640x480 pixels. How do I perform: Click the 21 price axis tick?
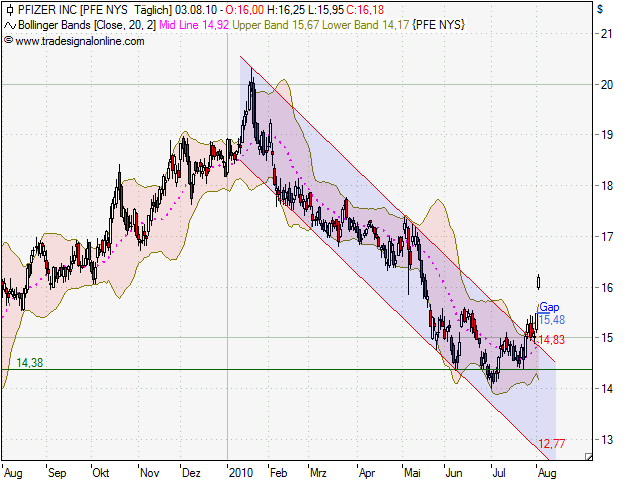click(x=607, y=33)
